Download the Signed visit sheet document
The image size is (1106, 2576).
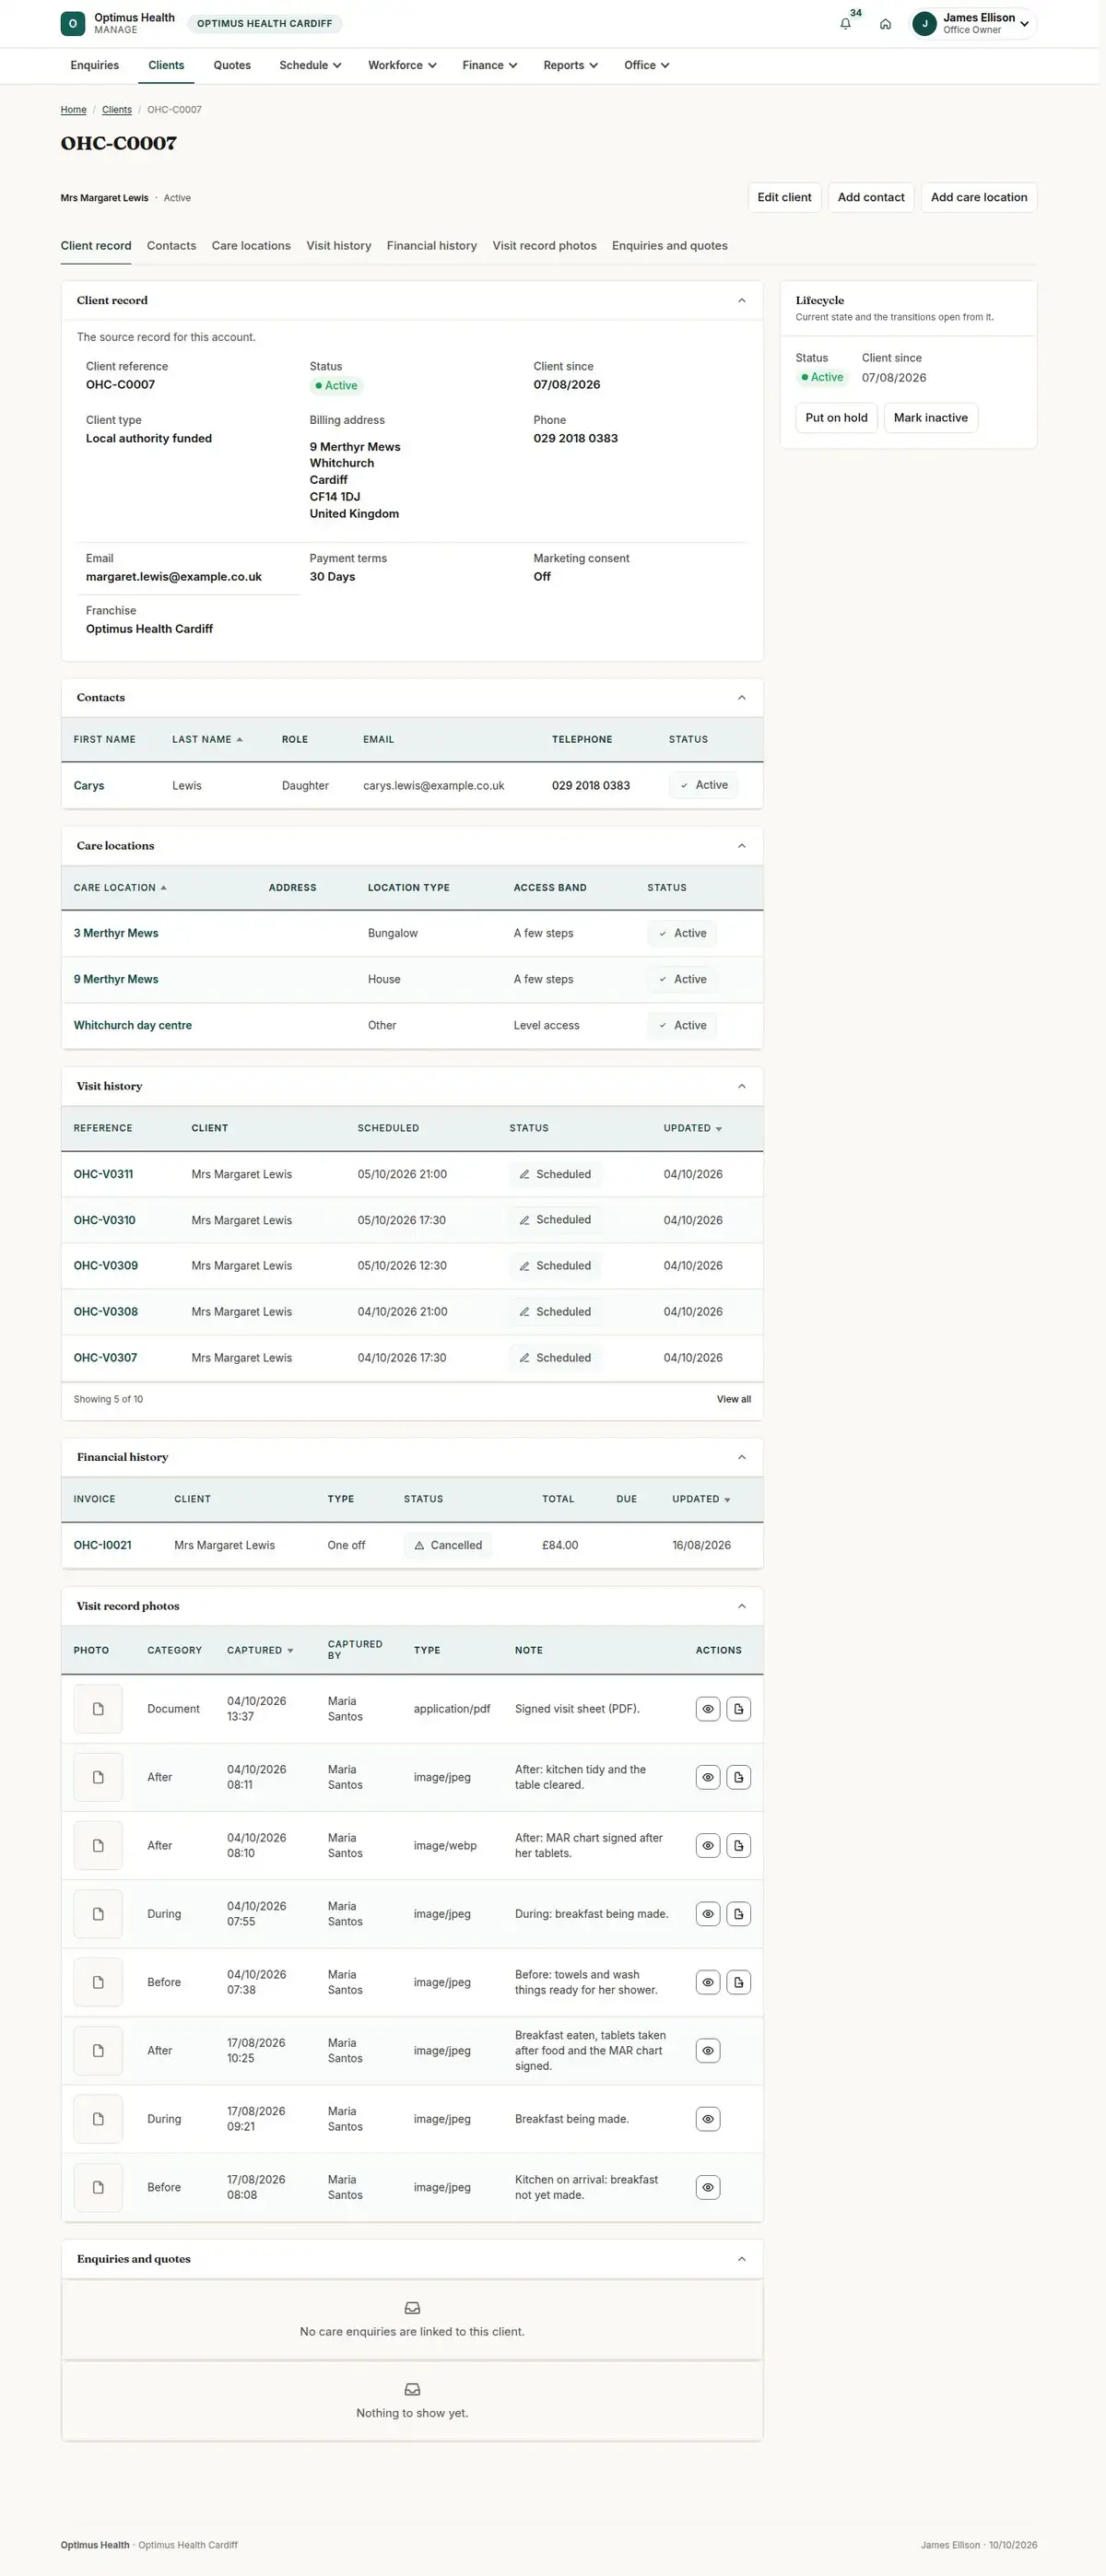[x=739, y=1709]
